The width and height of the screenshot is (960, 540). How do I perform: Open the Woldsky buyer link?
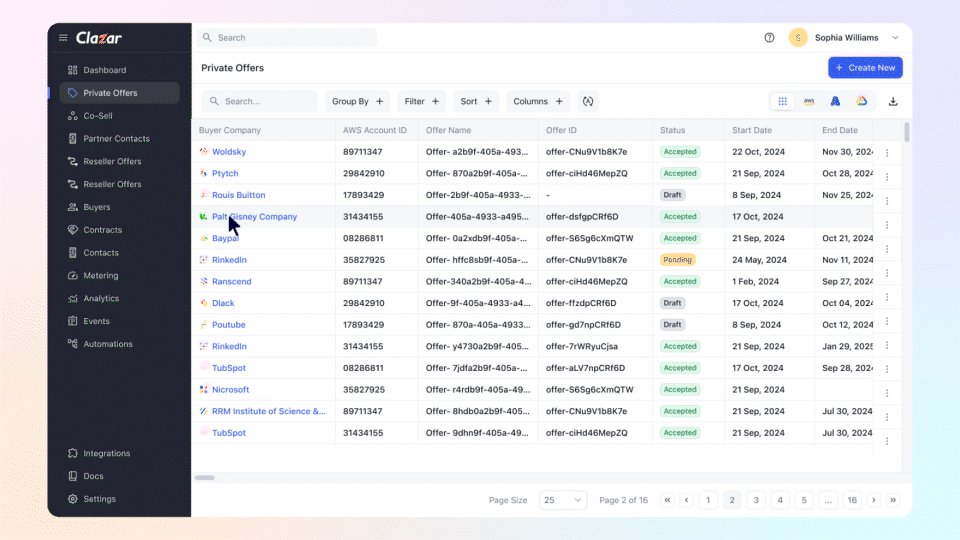229,152
